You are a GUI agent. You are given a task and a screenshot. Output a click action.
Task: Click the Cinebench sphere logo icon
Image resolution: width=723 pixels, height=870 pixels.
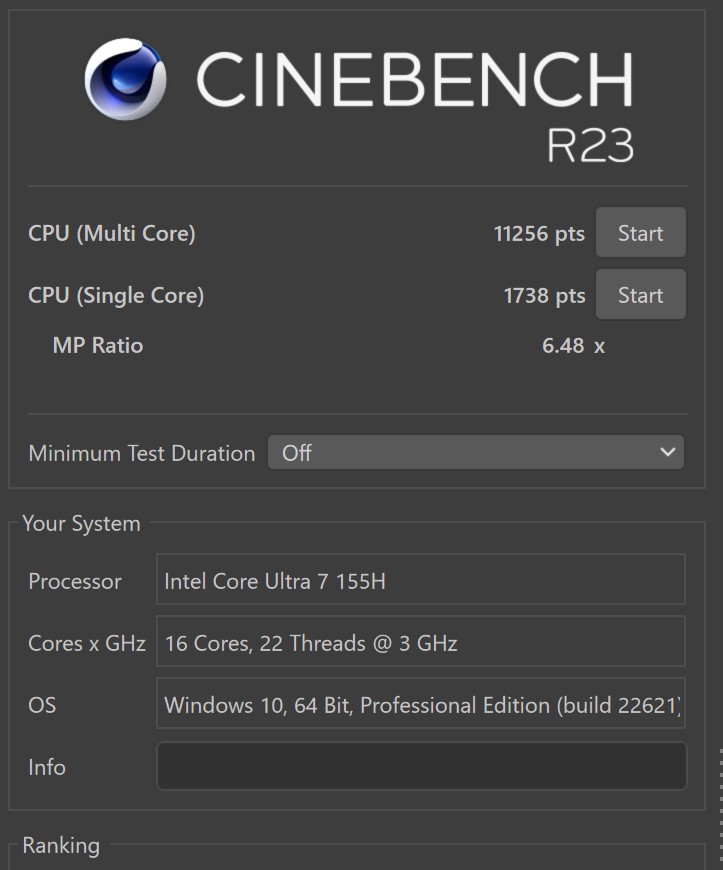pyautogui.click(x=125, y=79)
